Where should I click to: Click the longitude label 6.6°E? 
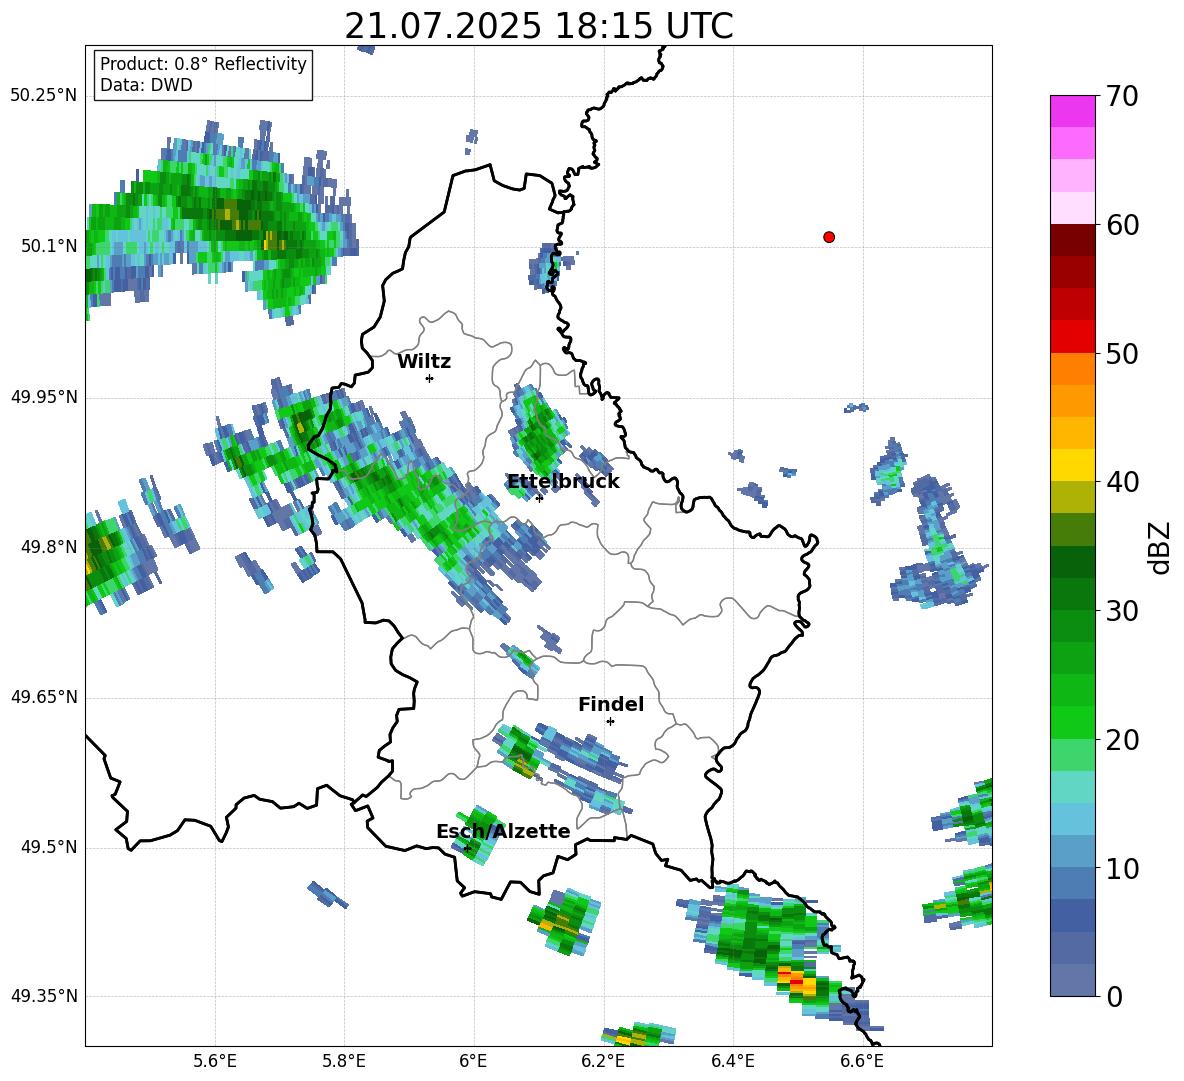(x=862, y=1061)
